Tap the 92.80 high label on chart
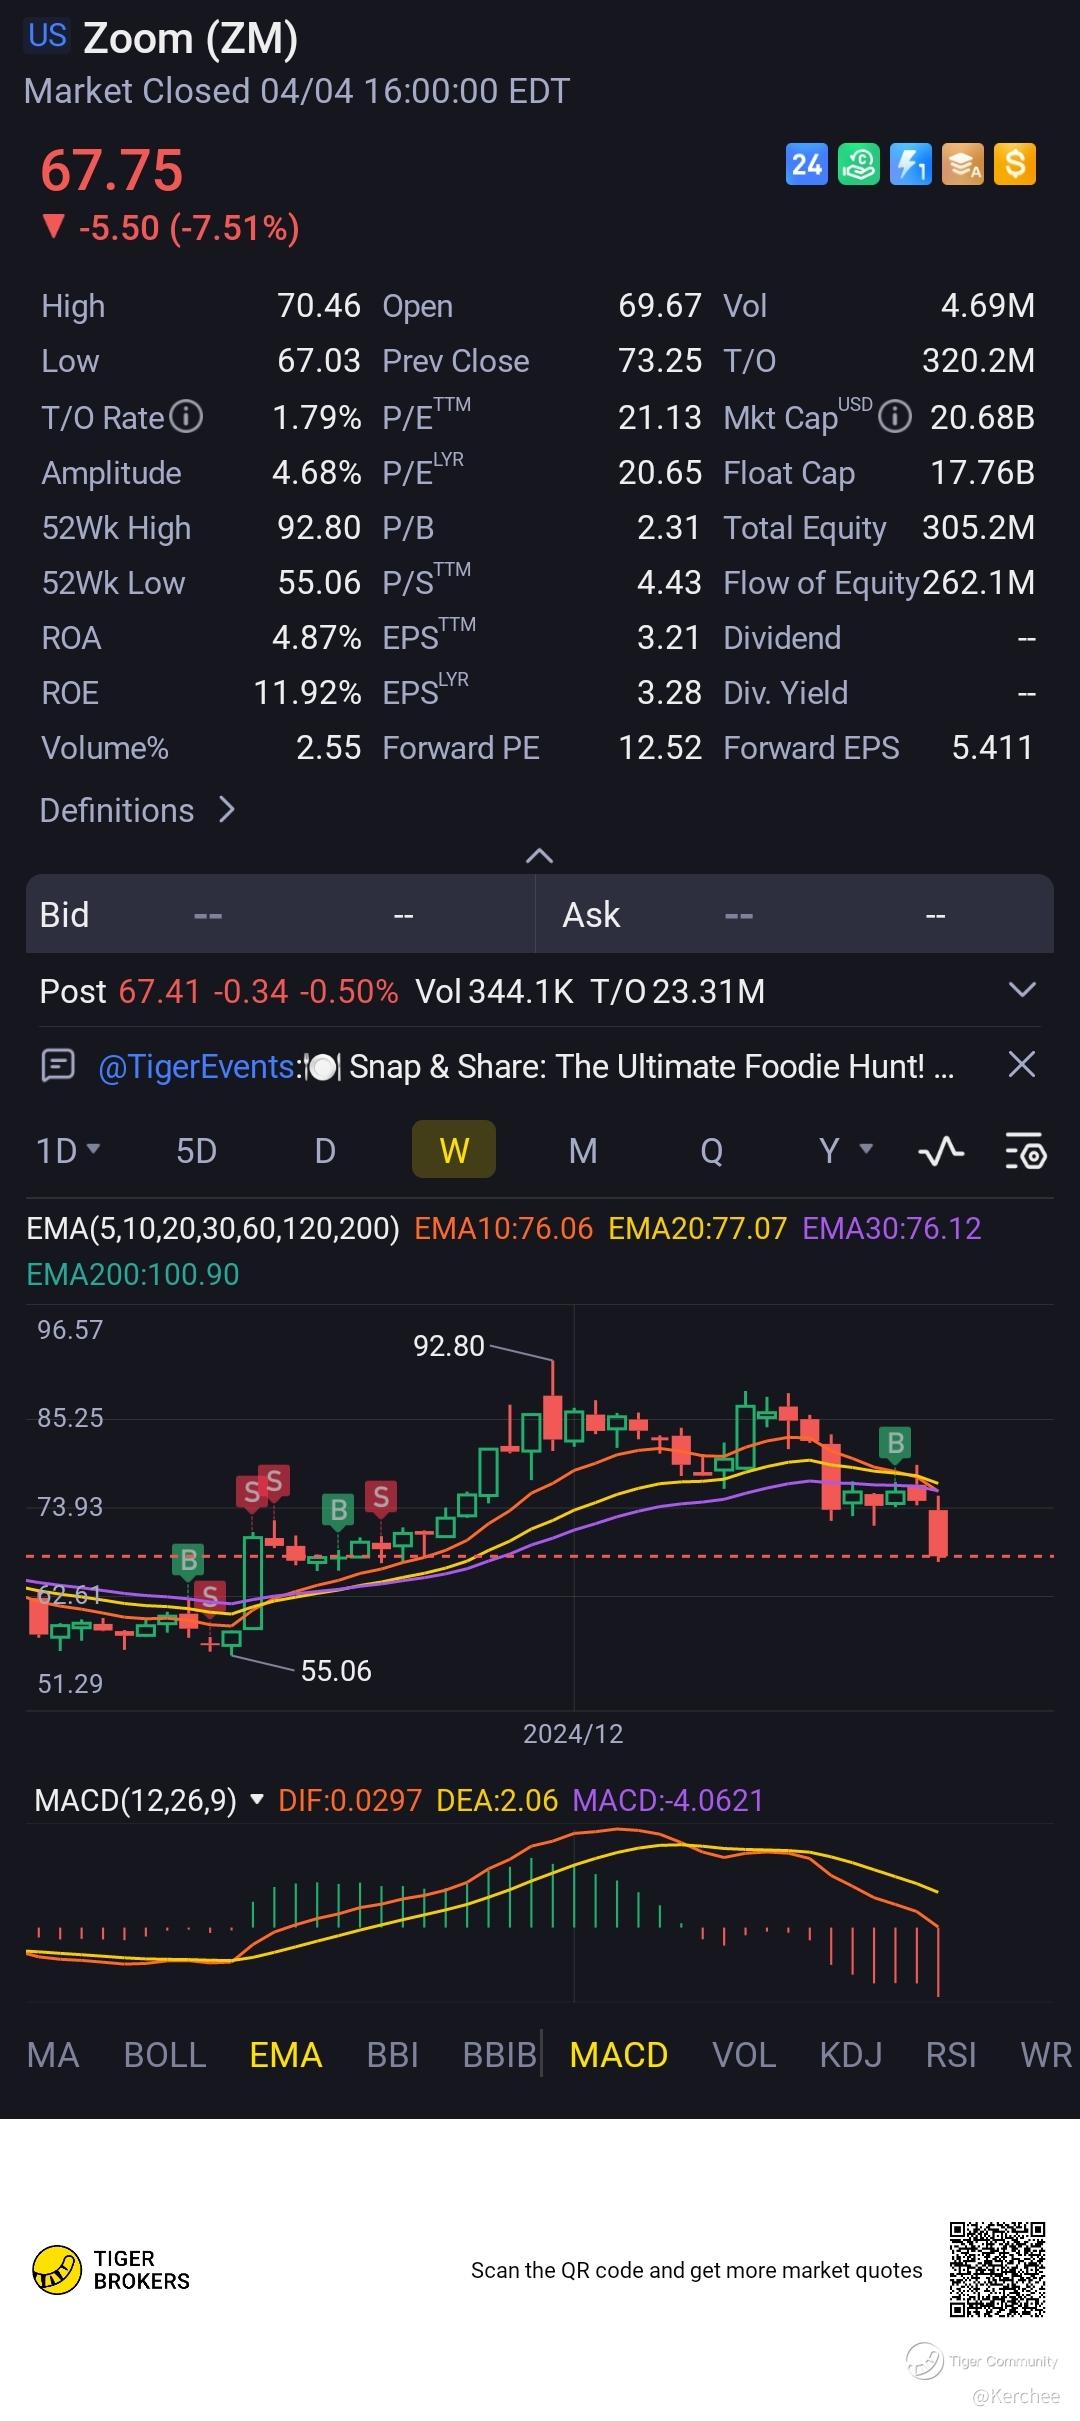The image size is (1080, 2421). pyautogui.click(x=449, y=1345)
